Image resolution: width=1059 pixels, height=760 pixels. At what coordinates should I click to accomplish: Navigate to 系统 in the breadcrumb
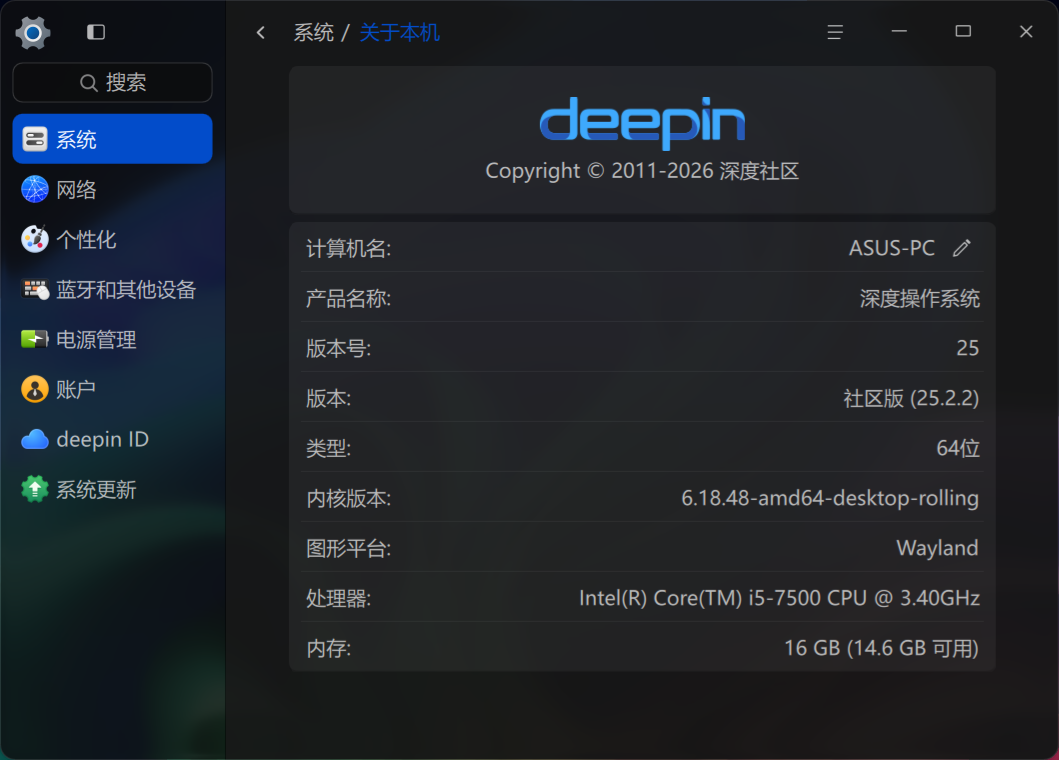click(314, 32)
